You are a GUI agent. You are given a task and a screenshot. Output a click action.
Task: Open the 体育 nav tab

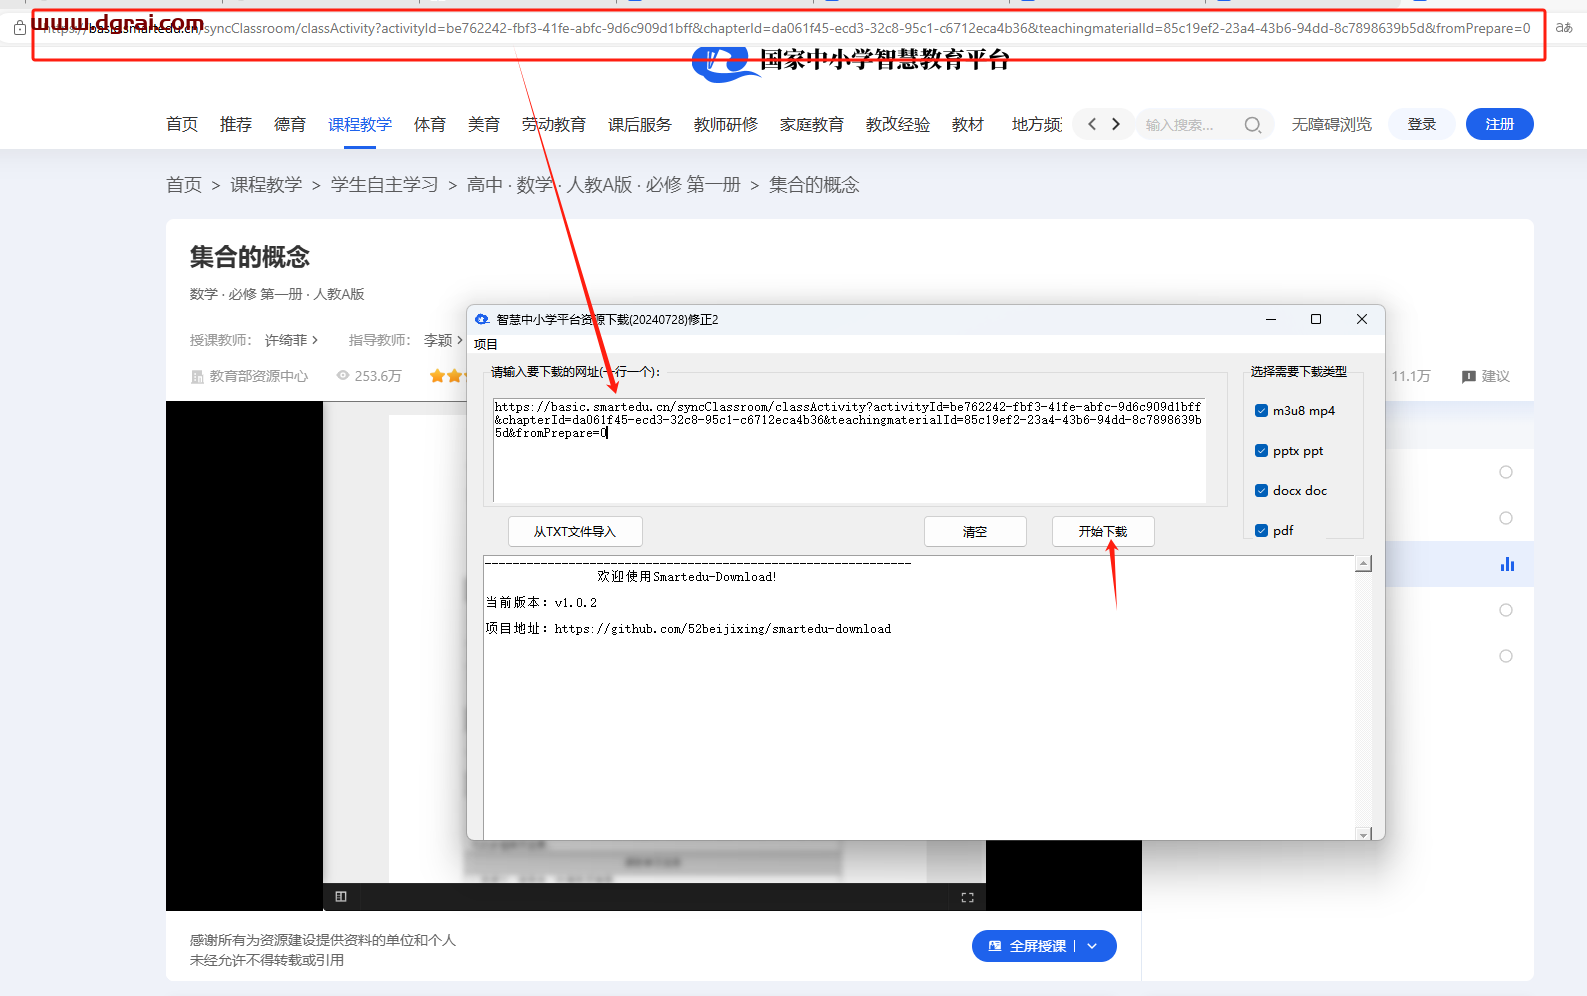430,124
